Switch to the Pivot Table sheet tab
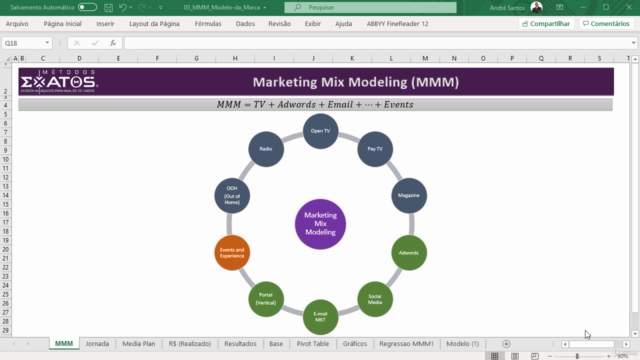This screenshot has height=360, width=640. point(313,344)
